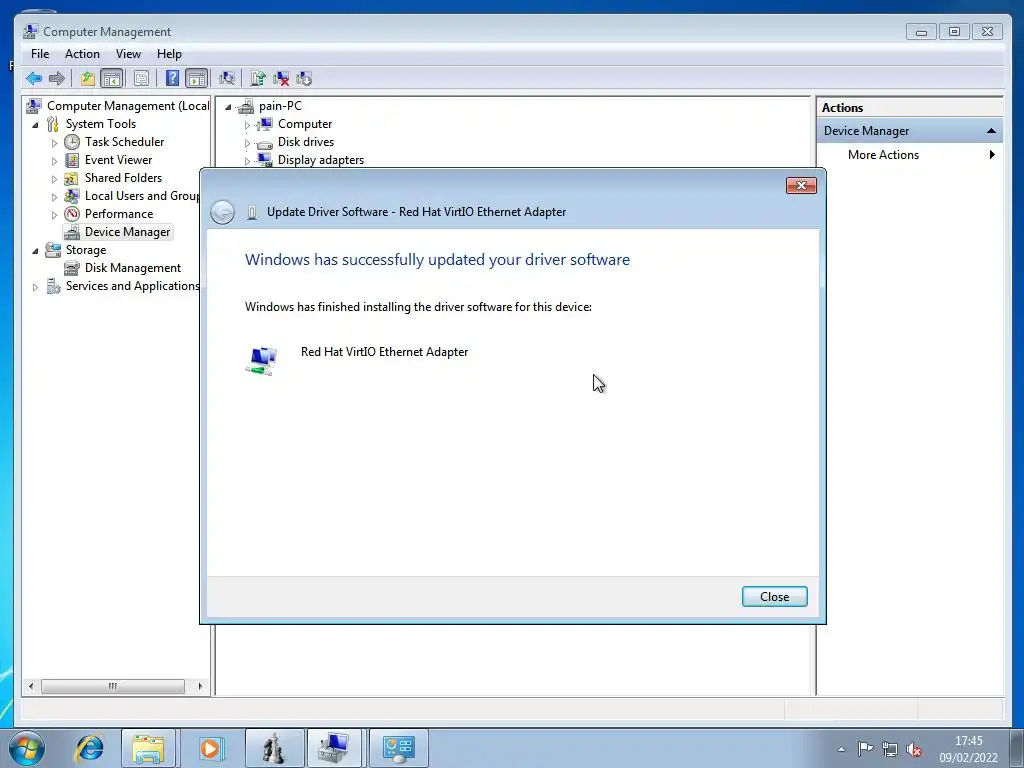Collapse the pain-PC device tree
This screenshot has width=1024, height=768.
(x=228, y=106)
